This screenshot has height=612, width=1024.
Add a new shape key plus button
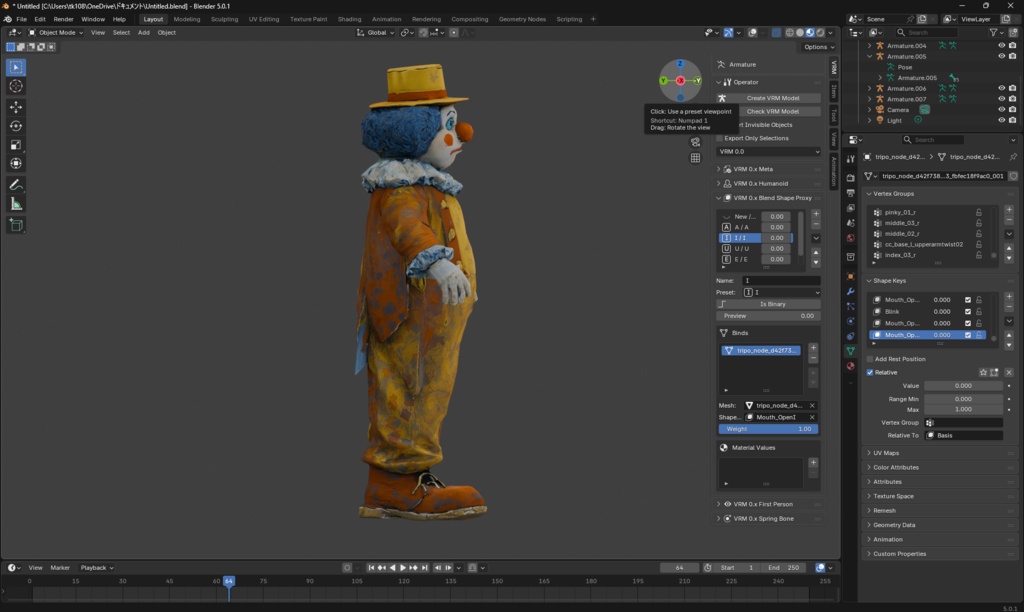click(x=1009, y=297)
